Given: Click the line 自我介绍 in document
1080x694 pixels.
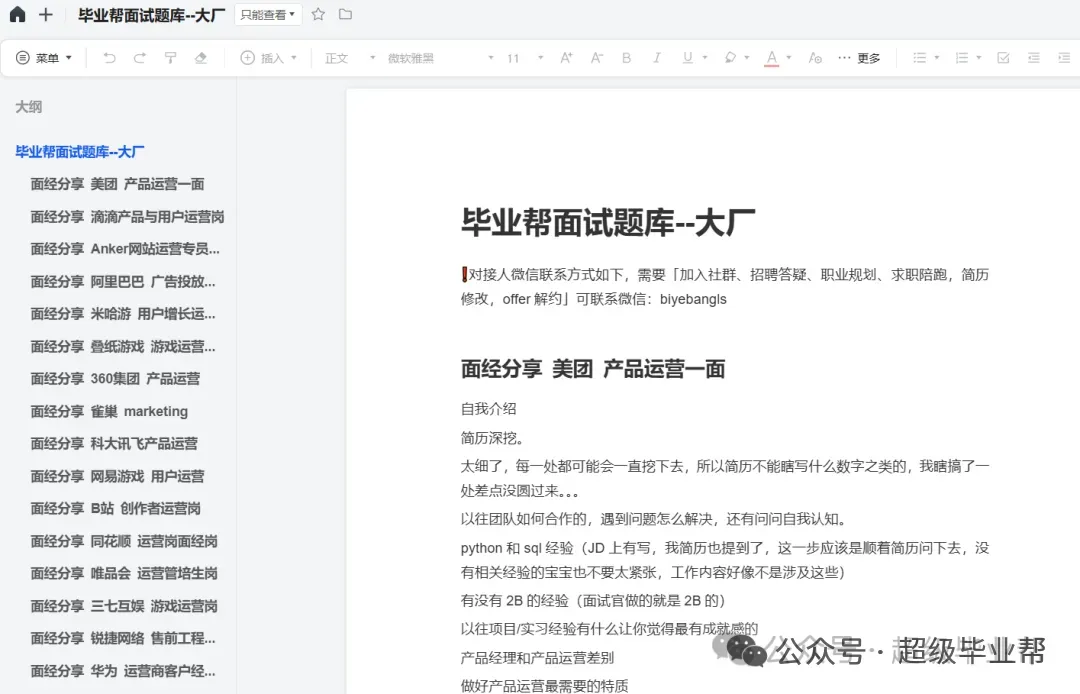Looking at the screenshot, I should (488, 409).
